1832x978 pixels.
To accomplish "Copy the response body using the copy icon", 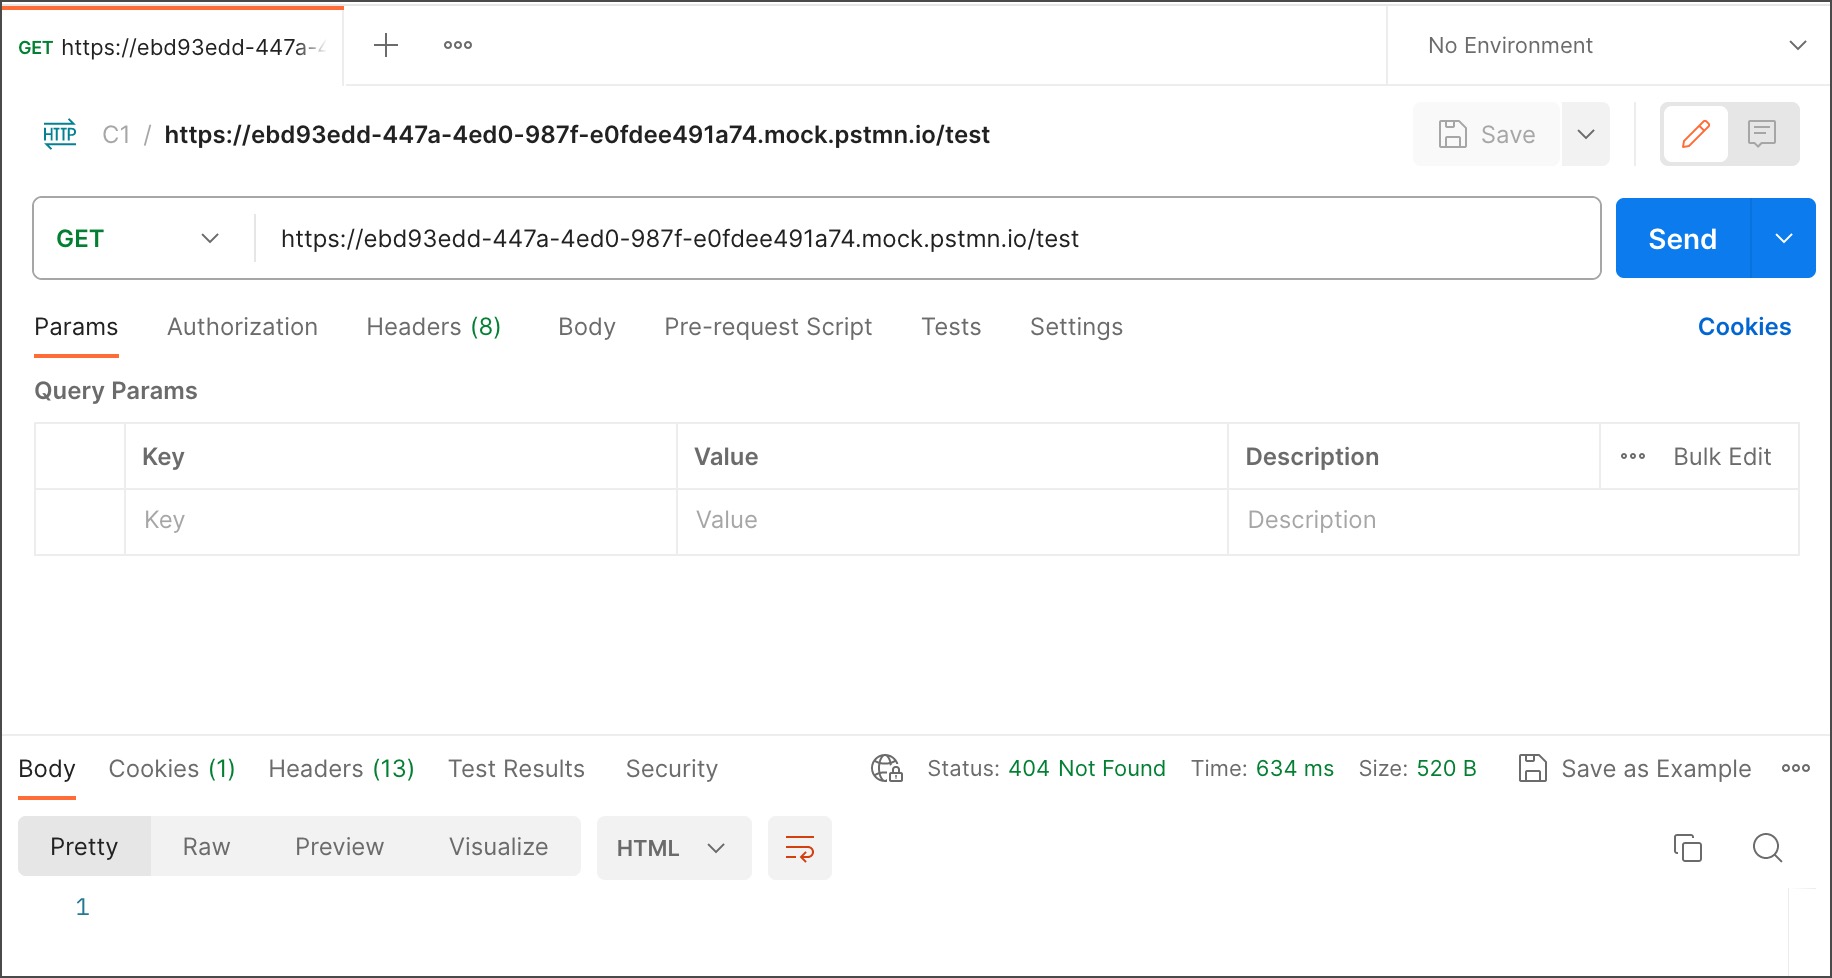I will [1690, 847].
